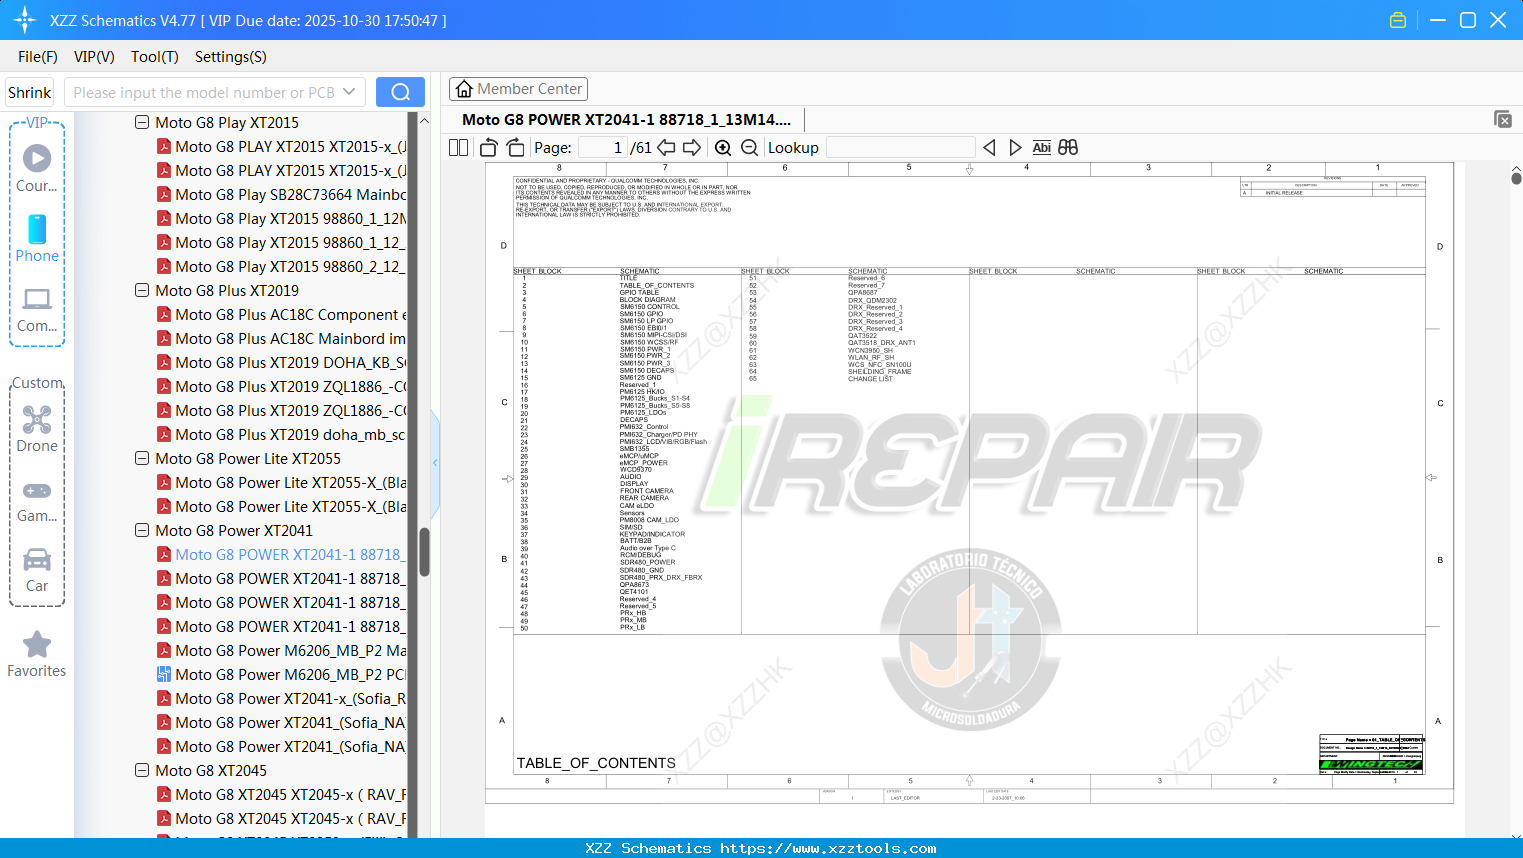Click the file tree vertical scrollbar thumb
The height and width of the screenshot is (858, 1523).
(x=424, y=552)
